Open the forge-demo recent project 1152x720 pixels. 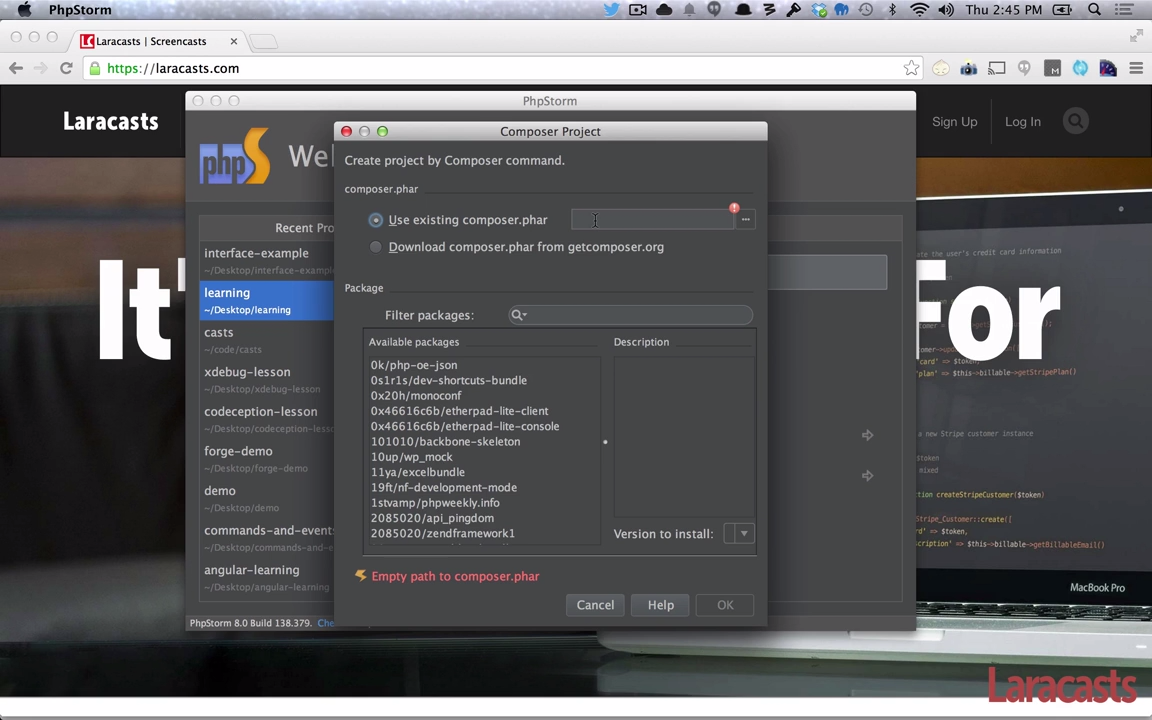(x=266, y=458)
